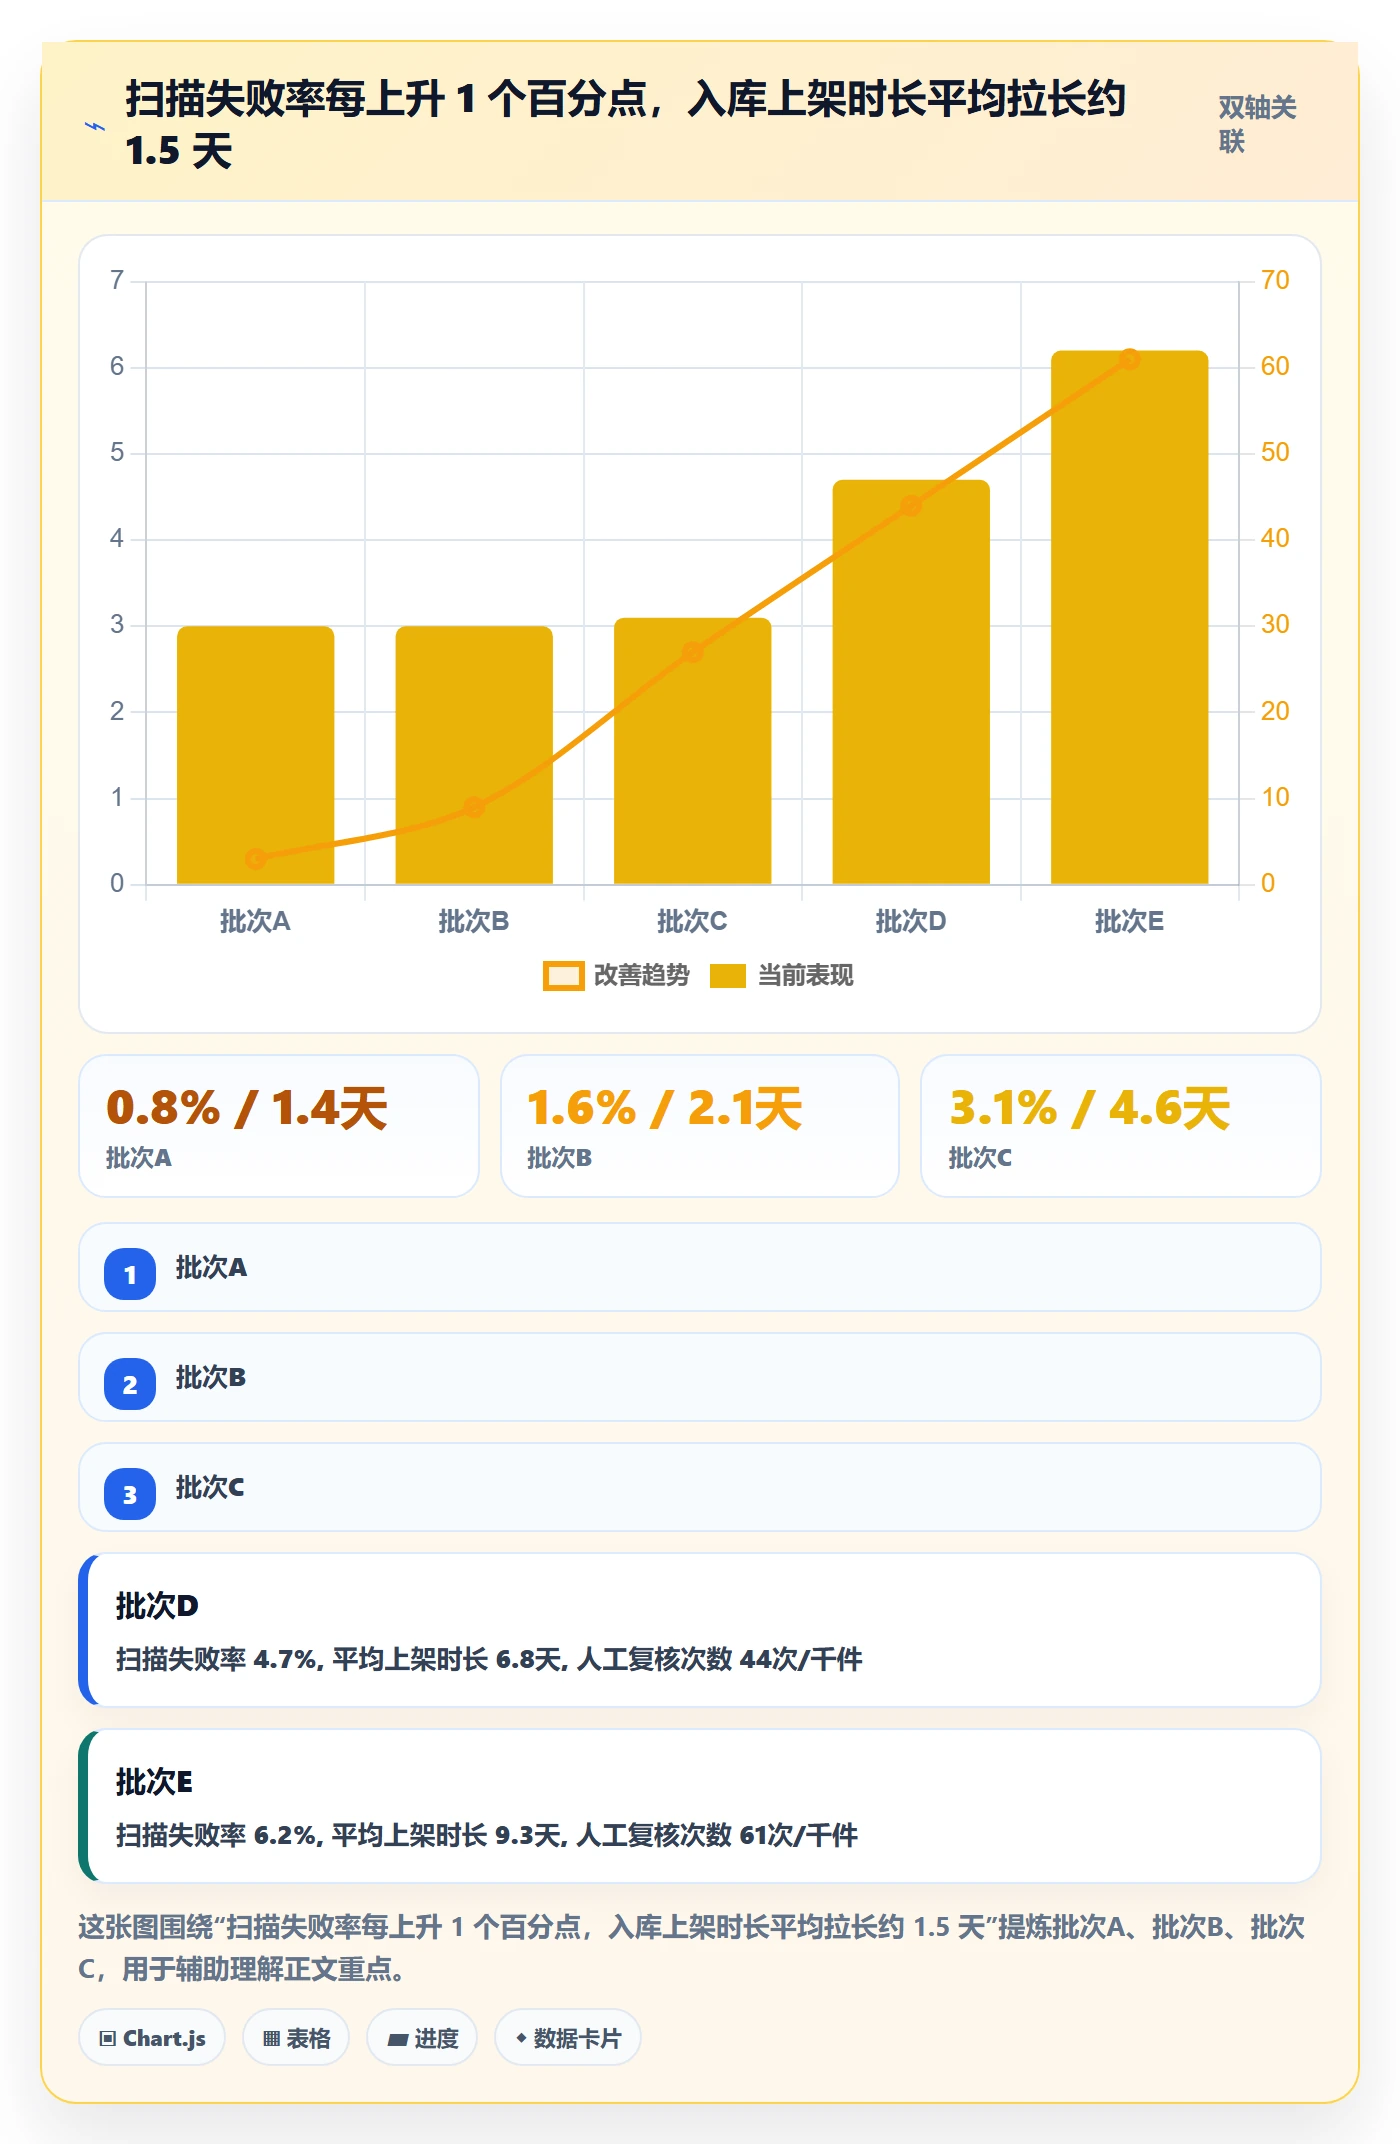Image resolution: width=1400 pixels, height=2144 pixels.
Task: Select the 批次A bar in chart
Action: [x=255, y=755]
